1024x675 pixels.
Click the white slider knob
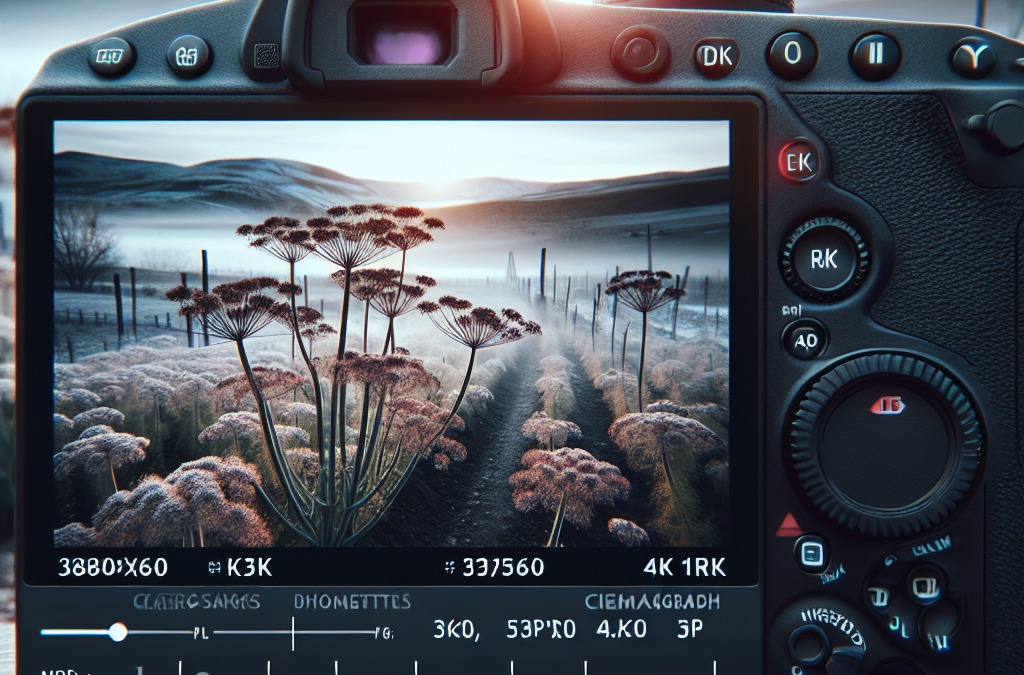pos(118,632)
